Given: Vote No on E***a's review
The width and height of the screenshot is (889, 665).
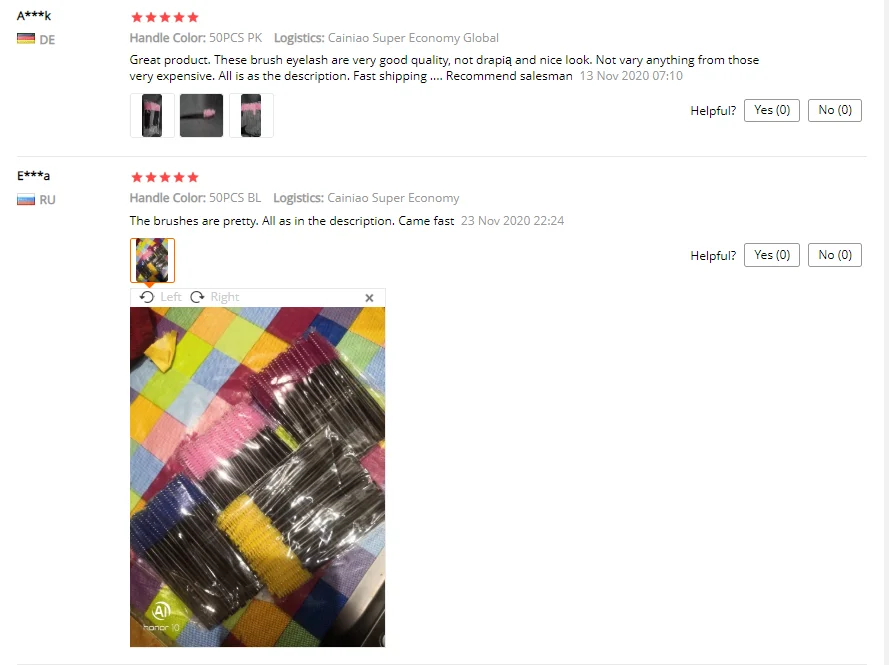Looking at the screenshot, I should pos(835,255).
